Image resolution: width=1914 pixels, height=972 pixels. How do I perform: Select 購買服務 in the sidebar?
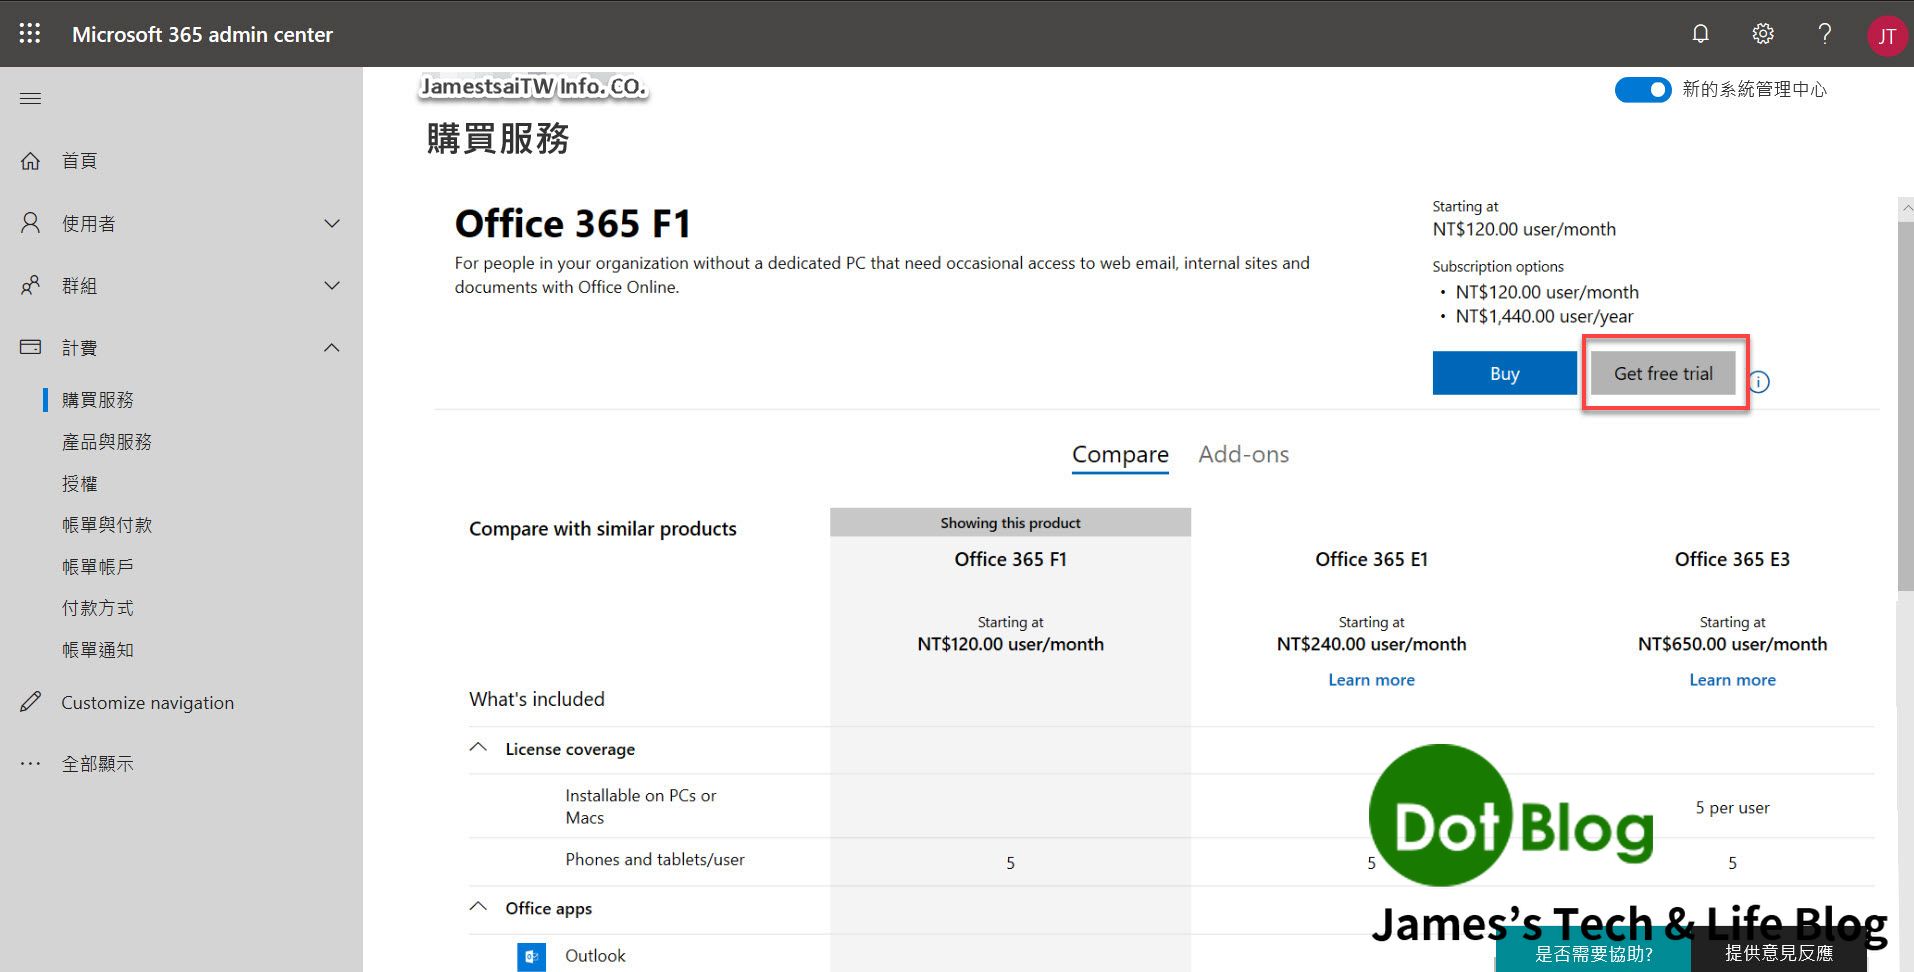tap(98, 400)
